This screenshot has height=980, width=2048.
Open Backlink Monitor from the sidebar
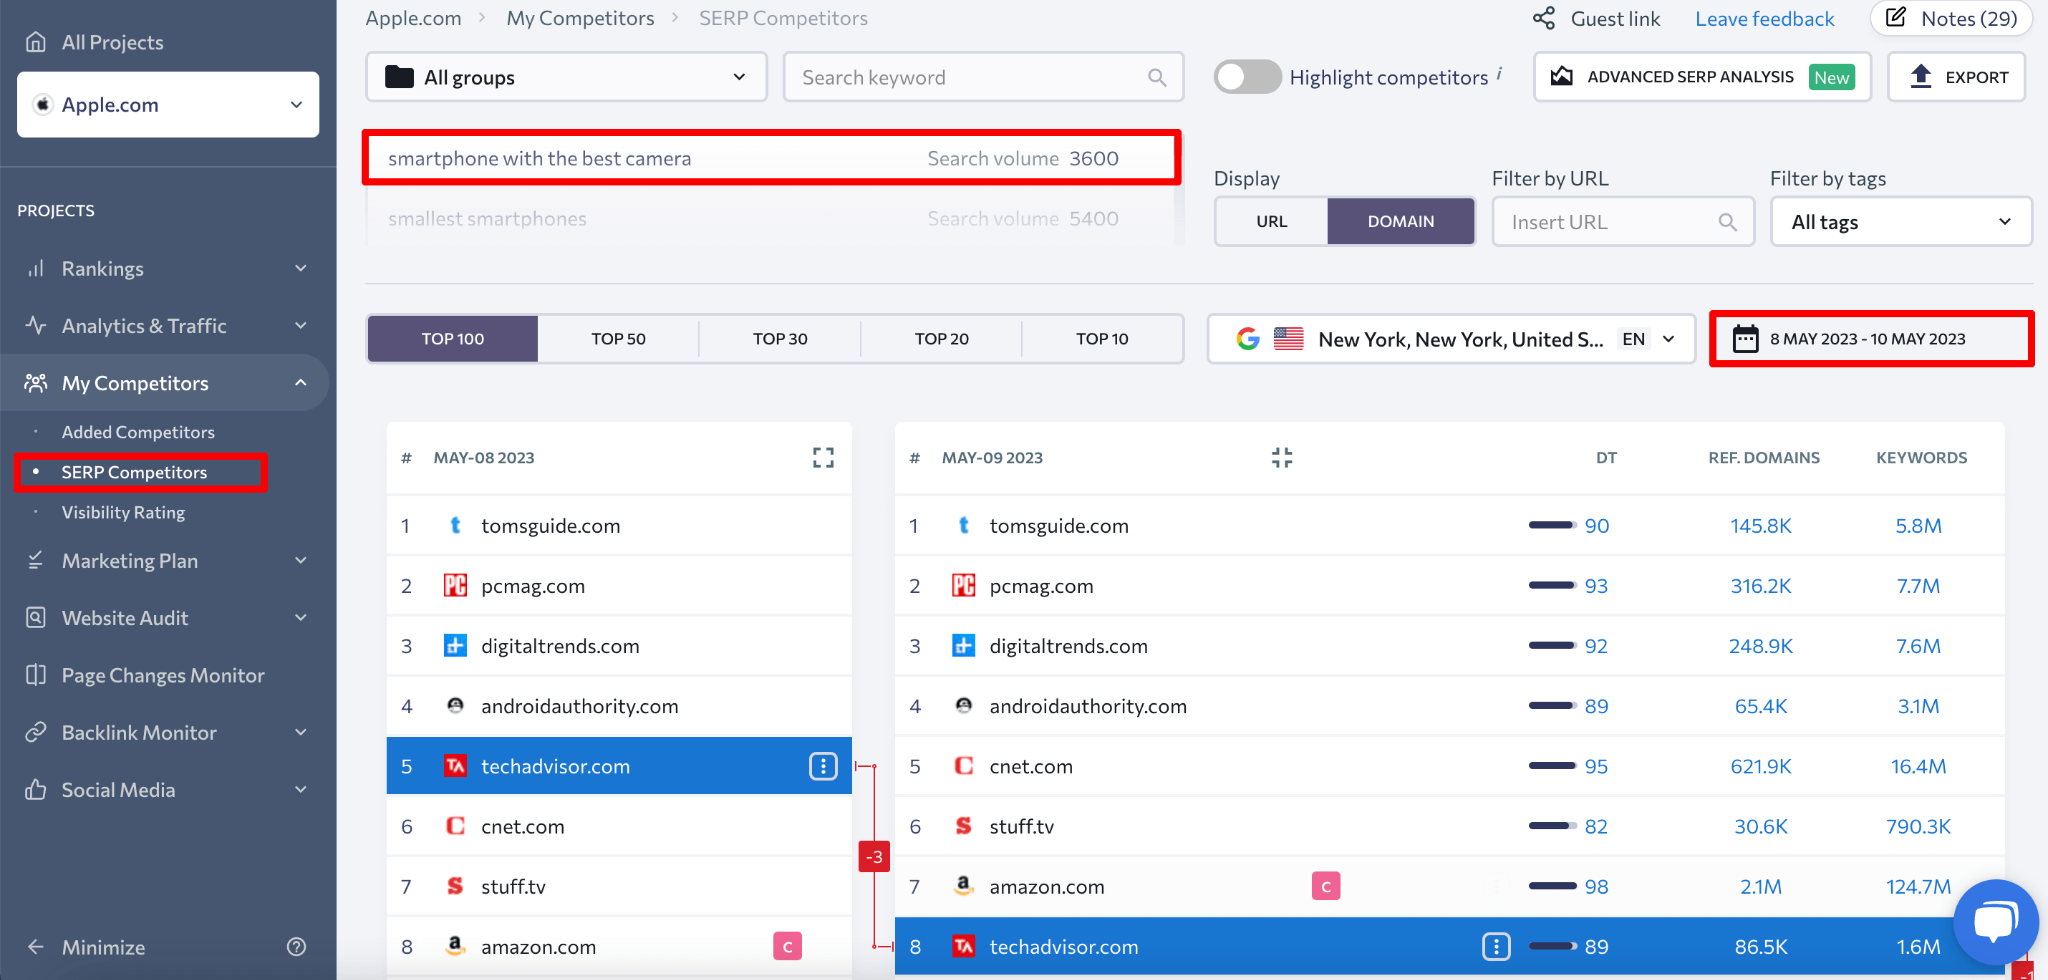click(36, 732)
